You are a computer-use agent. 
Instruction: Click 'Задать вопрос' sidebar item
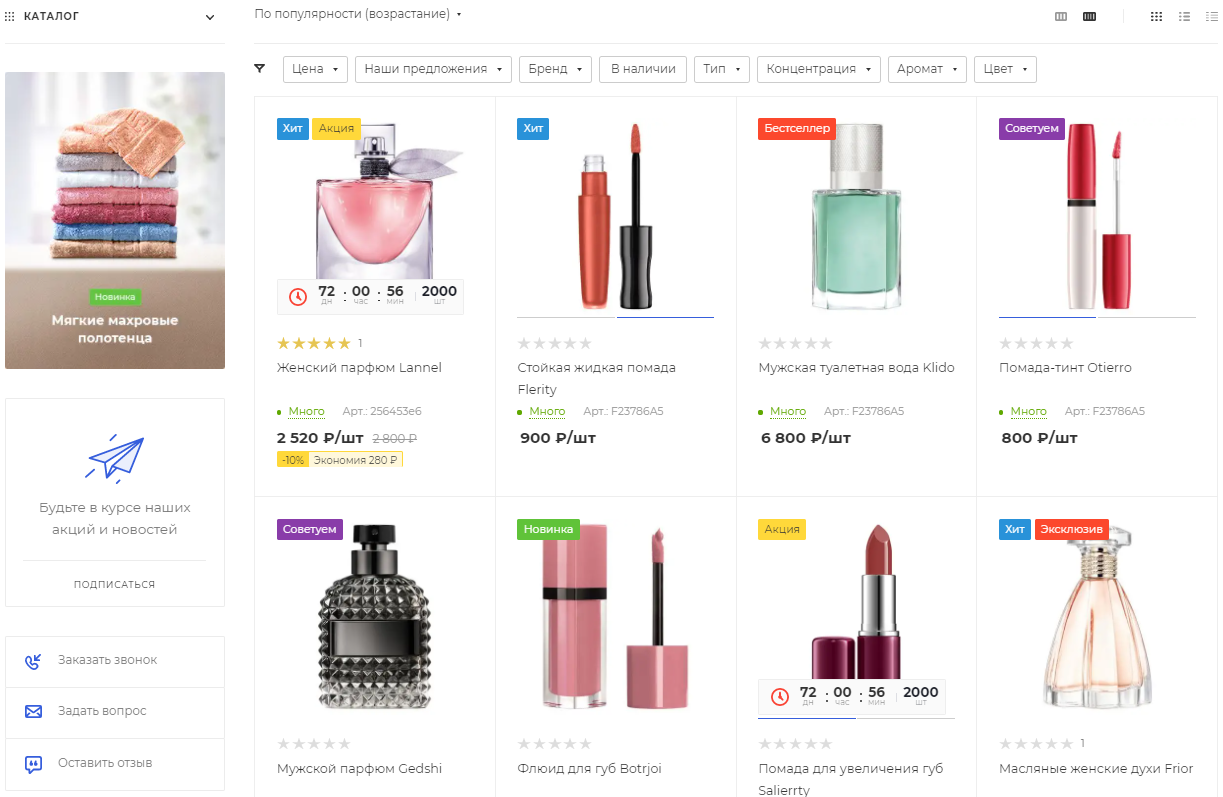[x=115, y=712]
